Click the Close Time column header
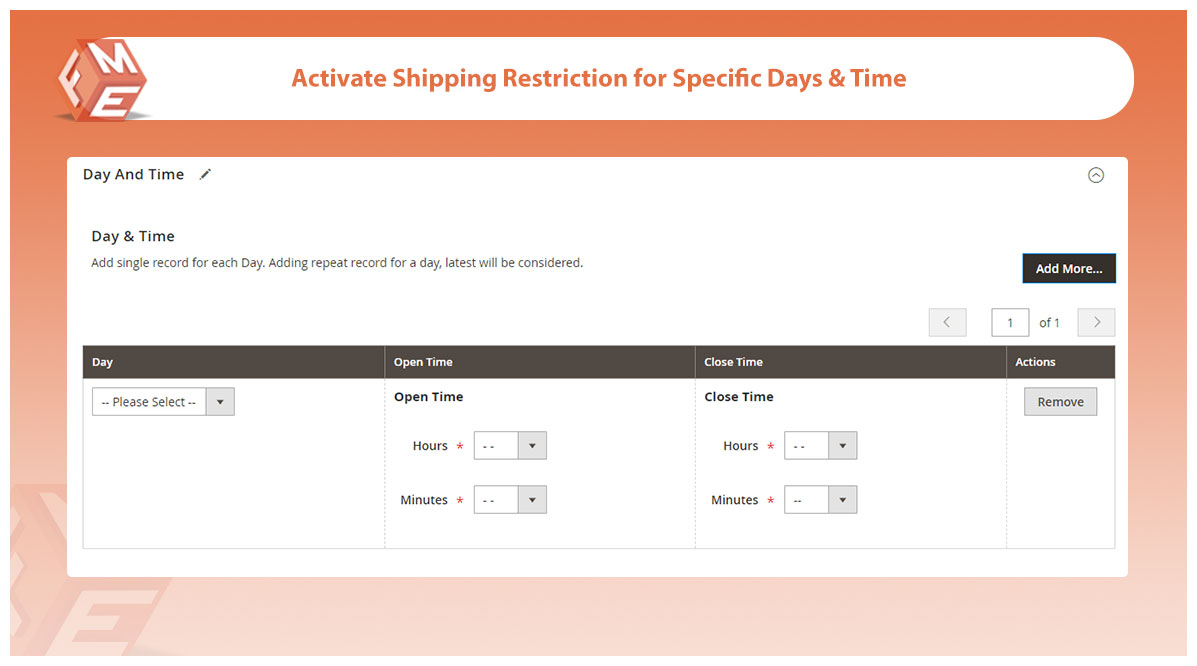 [x=733, y=362]
